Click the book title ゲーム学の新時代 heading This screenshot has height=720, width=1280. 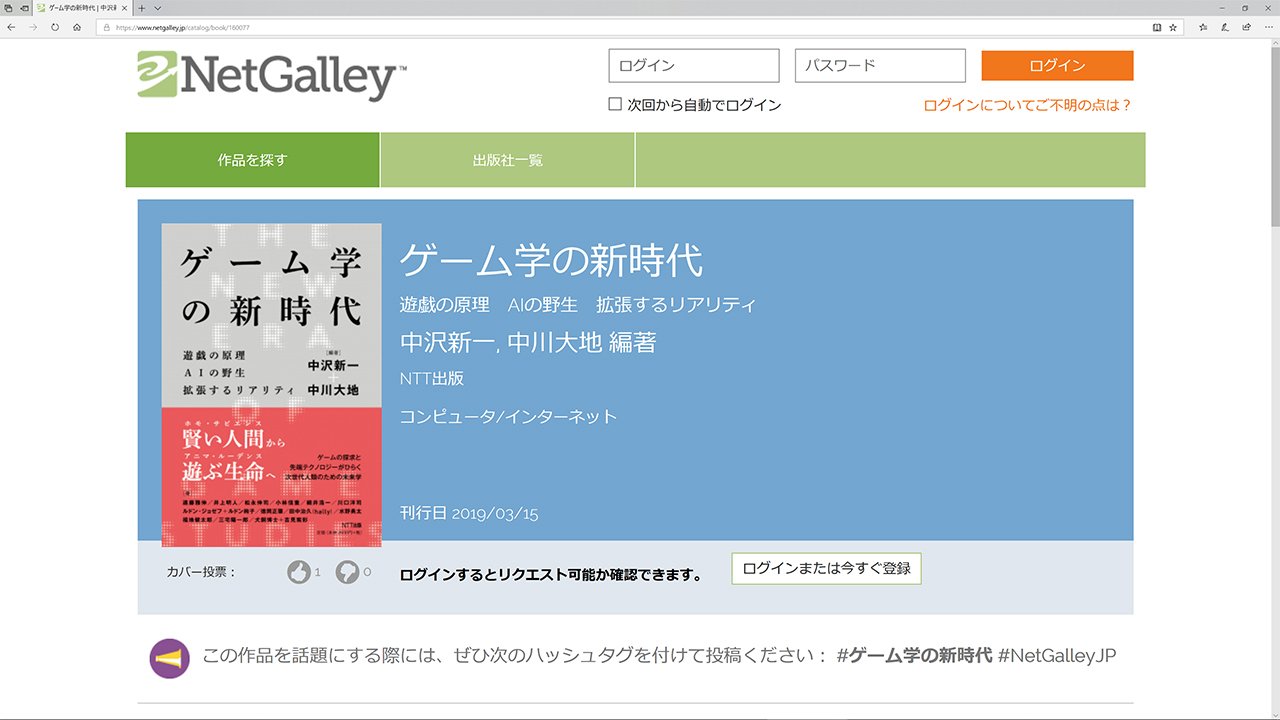pos(551,262)
